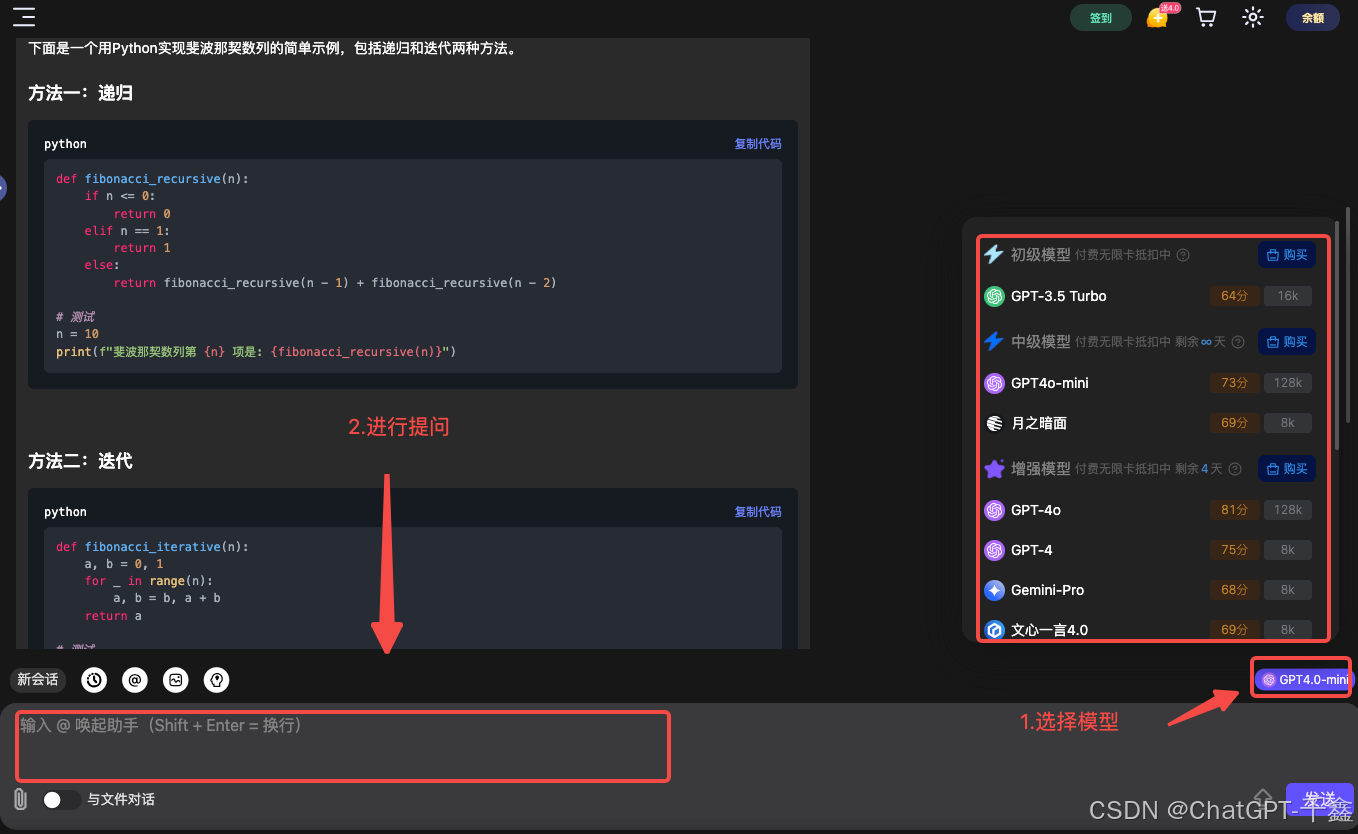Toggle the 与文件对话 switch
Viewport: 1358px width, 834px height.
61,800
